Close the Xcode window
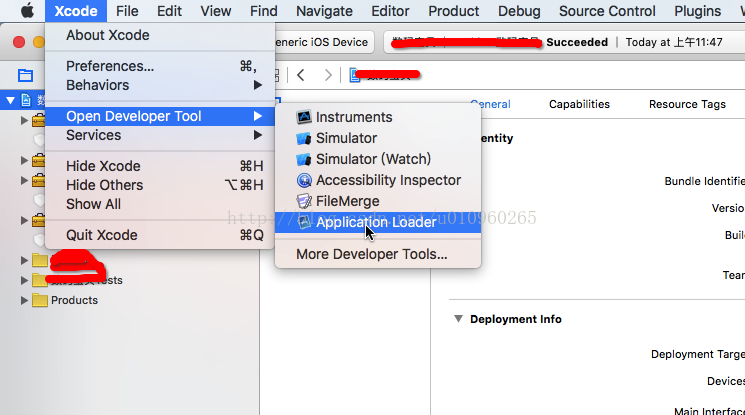Screen dimensions: 745x415 [19, 42]
